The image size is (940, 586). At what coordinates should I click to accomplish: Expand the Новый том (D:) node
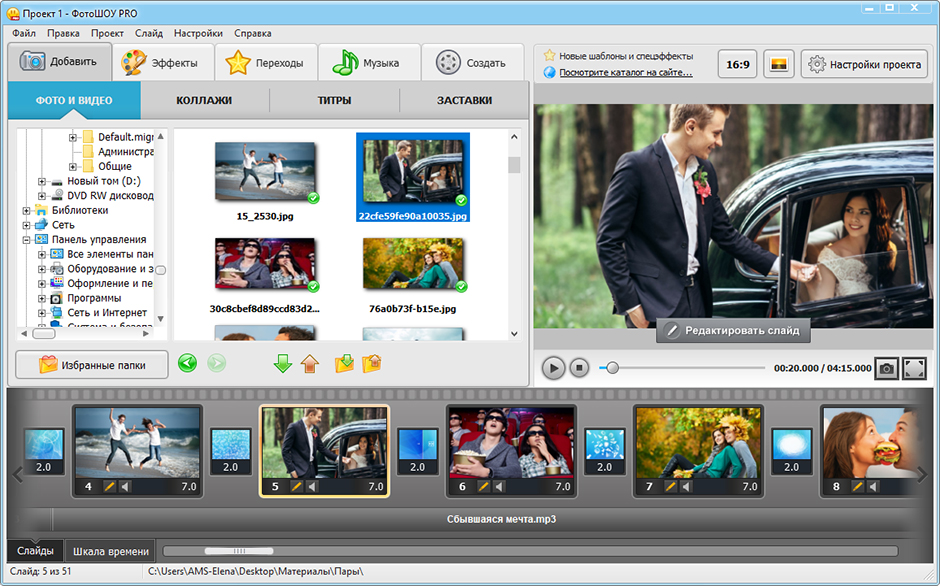click(x=42, y=181)
